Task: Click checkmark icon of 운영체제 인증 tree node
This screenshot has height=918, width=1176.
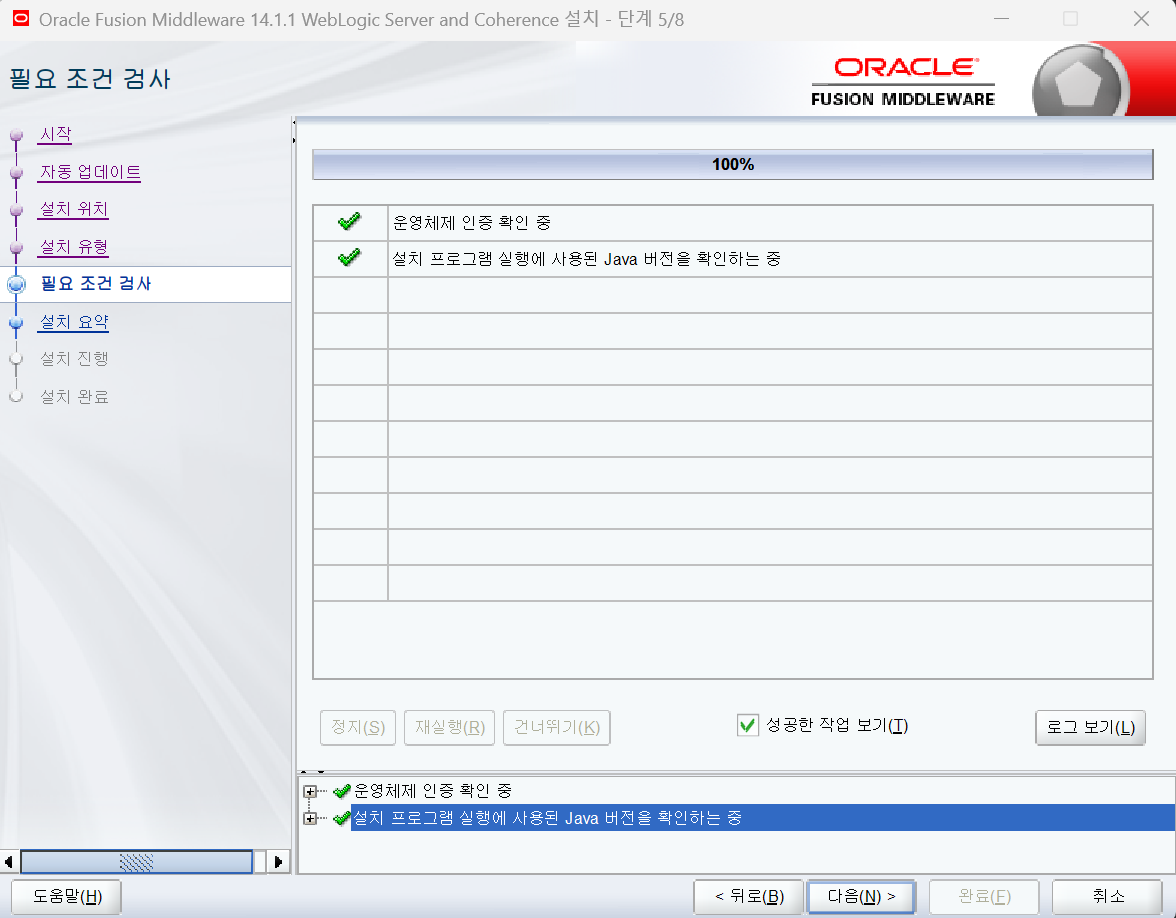Action: click(341, 790)
